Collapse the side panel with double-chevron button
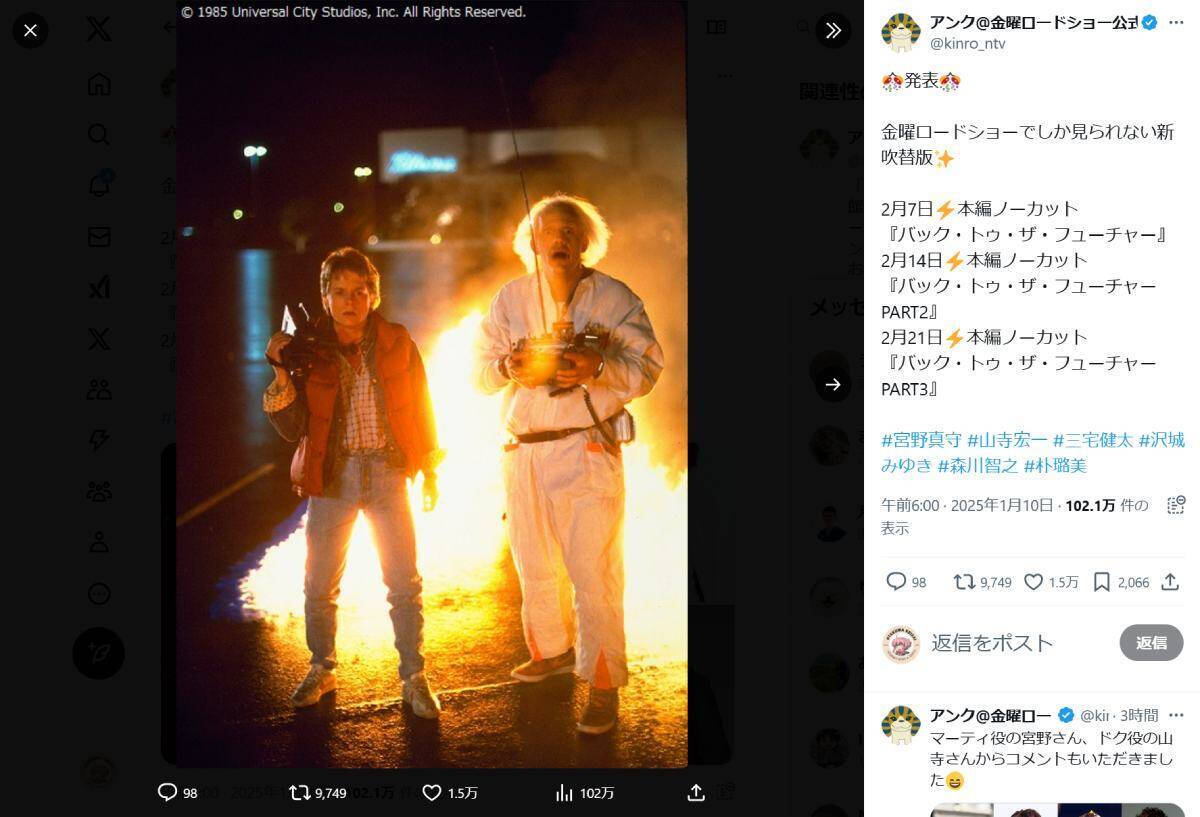 833,30
